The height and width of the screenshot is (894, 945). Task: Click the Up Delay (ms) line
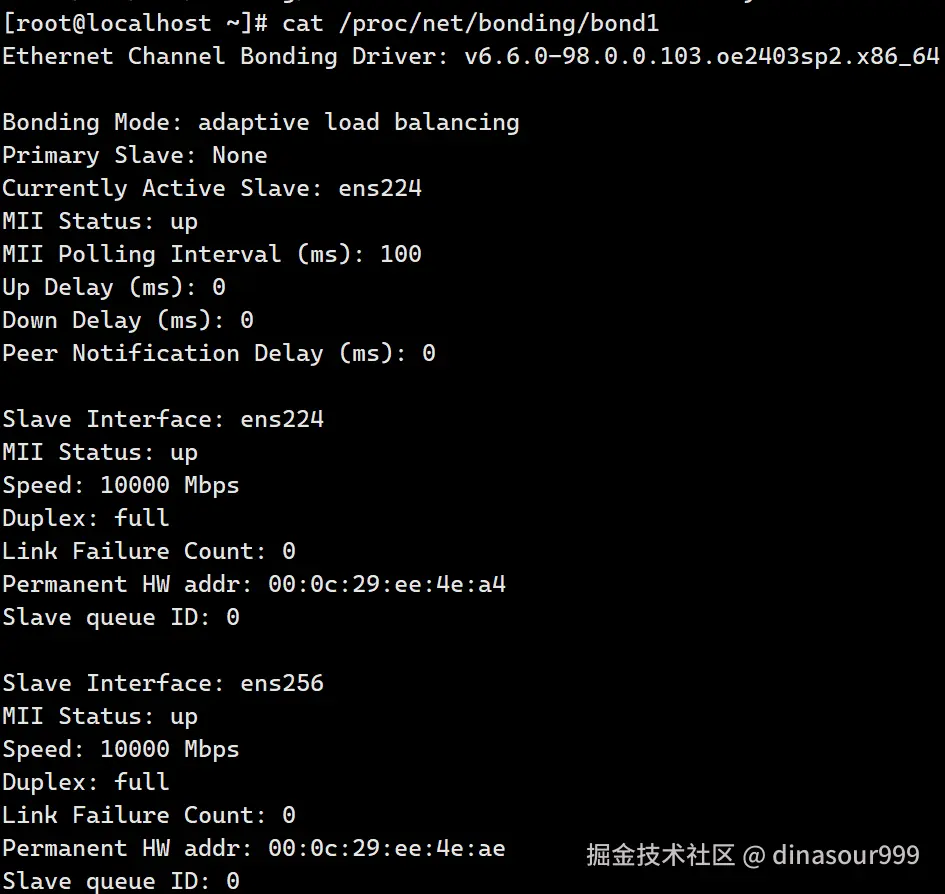[x=113, y=287]
